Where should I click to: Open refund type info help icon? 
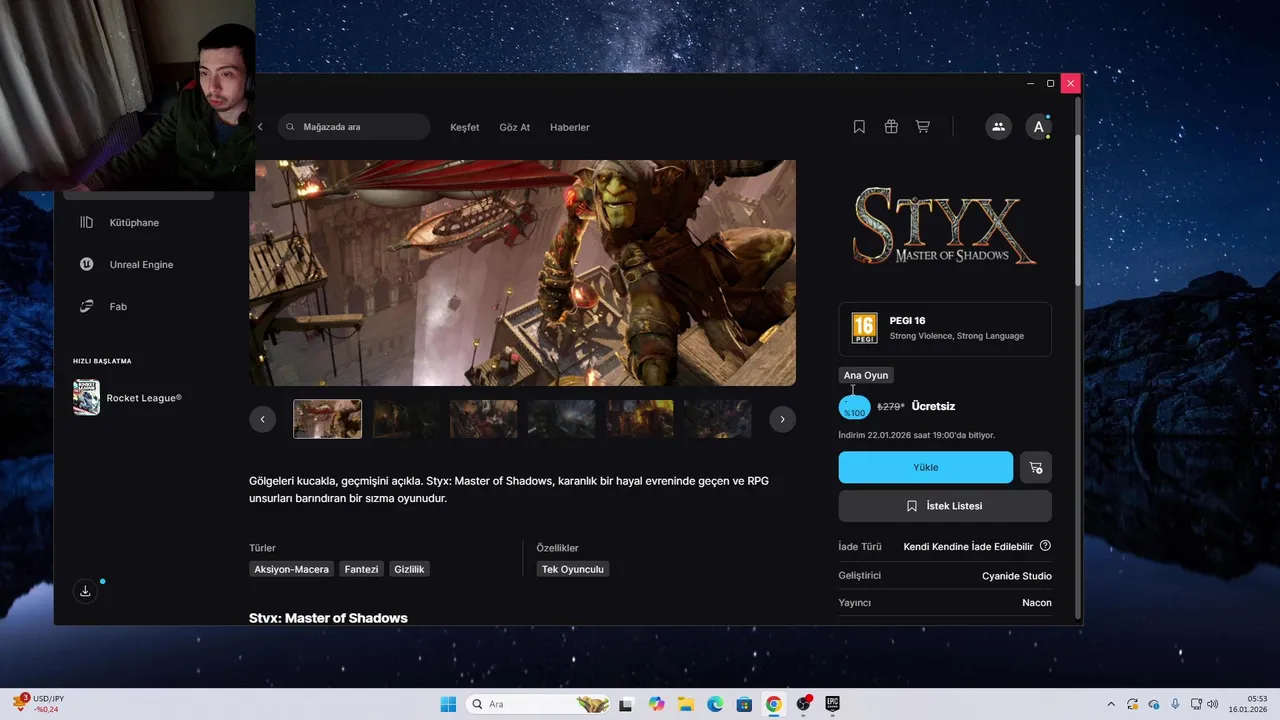pyautogui.click(x=1045, y=546)
